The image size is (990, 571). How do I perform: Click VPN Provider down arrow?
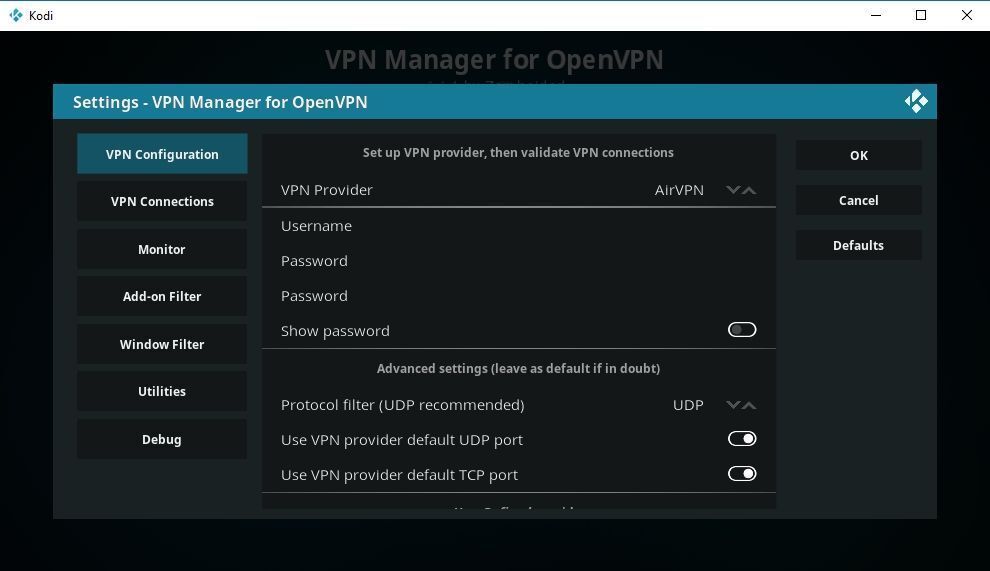(x=733, y=190)
